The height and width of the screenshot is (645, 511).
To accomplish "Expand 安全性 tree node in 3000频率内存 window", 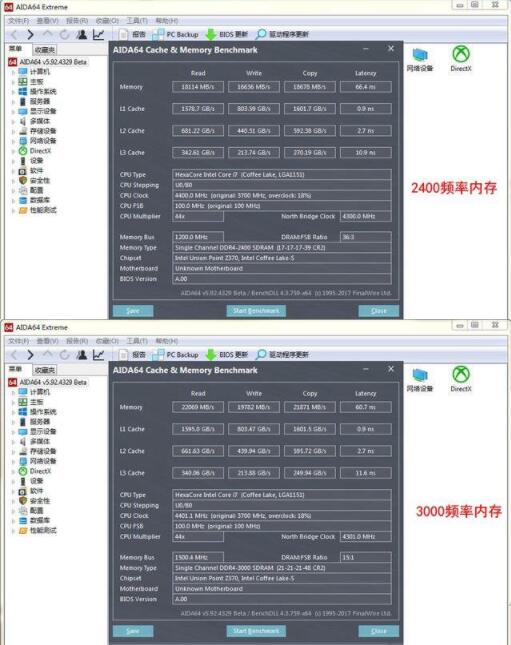I will click(13, 501).
